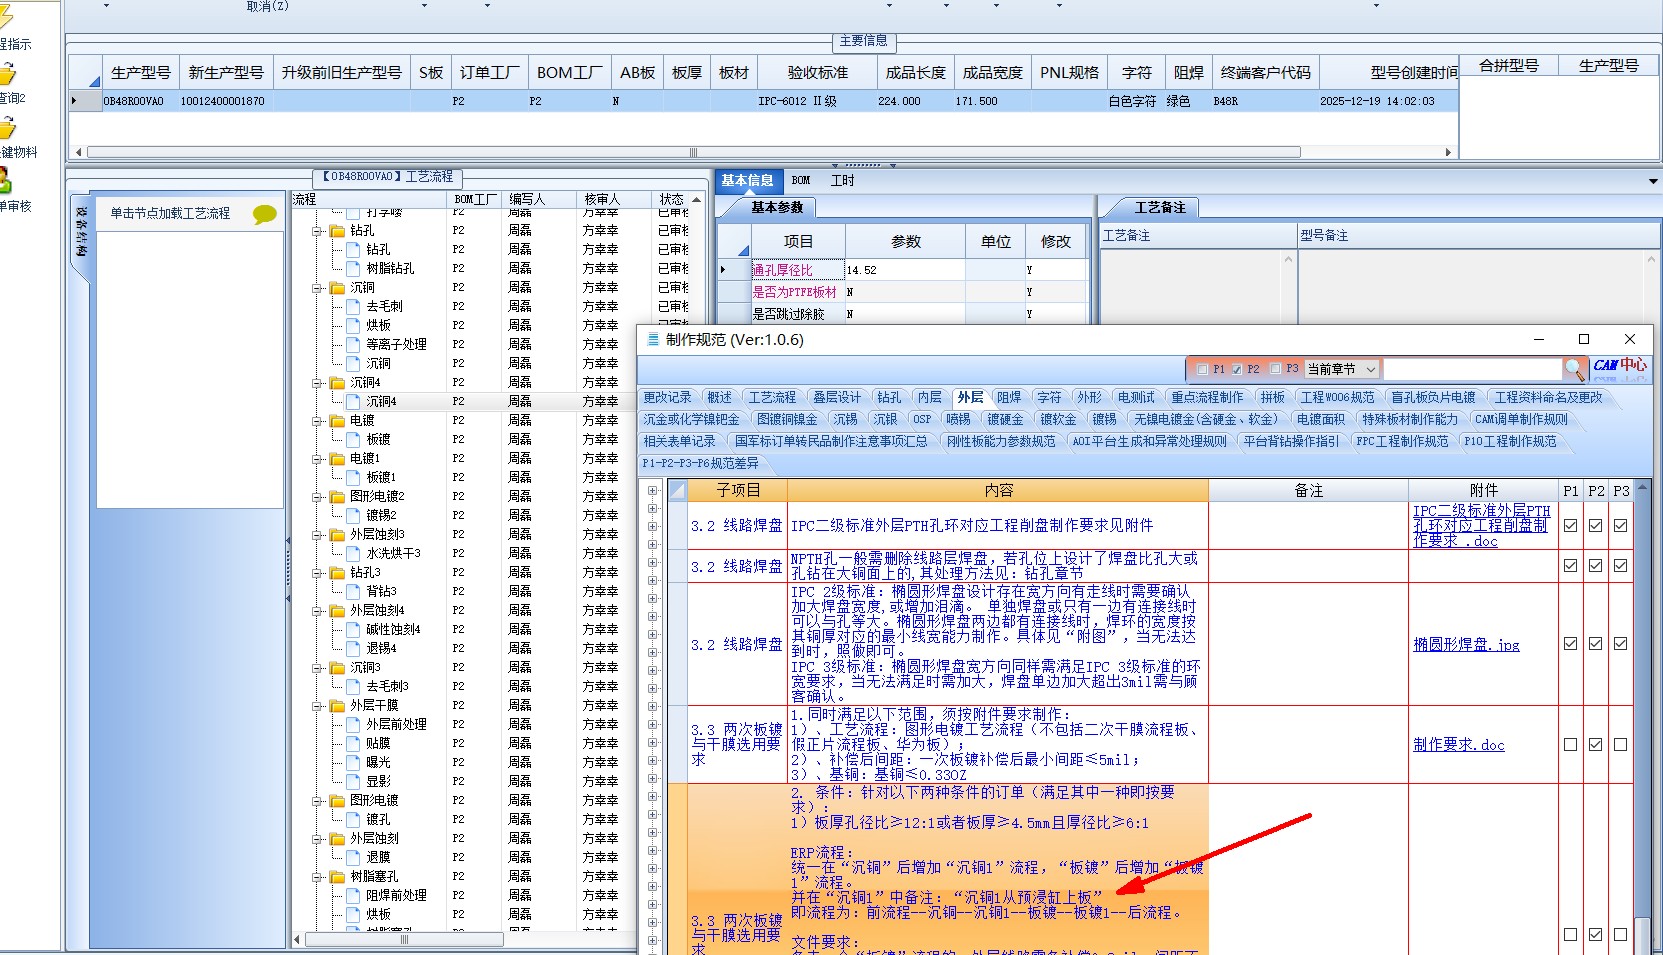The image size is (1663, 955).
Task: Toggle P1 checkbox for IPC二级标准外层PTH row
Action: tap(1570, 525)
